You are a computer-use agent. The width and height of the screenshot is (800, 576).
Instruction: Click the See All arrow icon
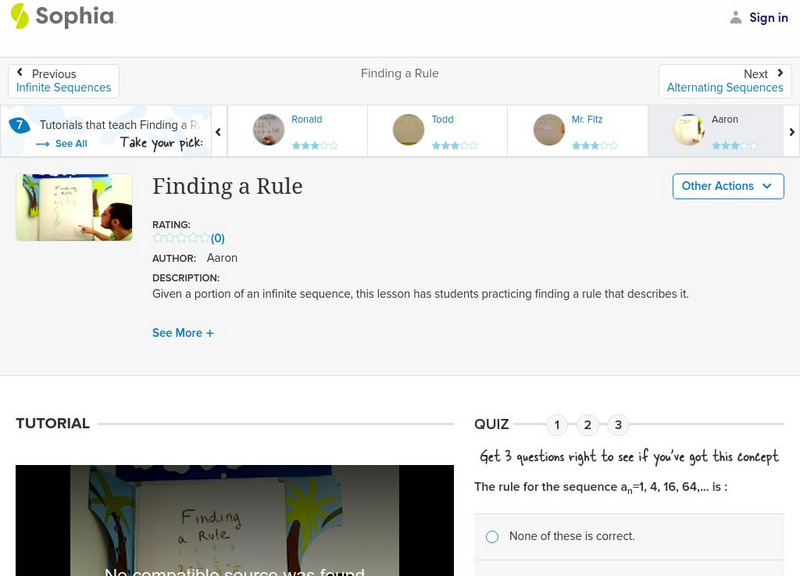pyautogui.click(x=40, y=144)
